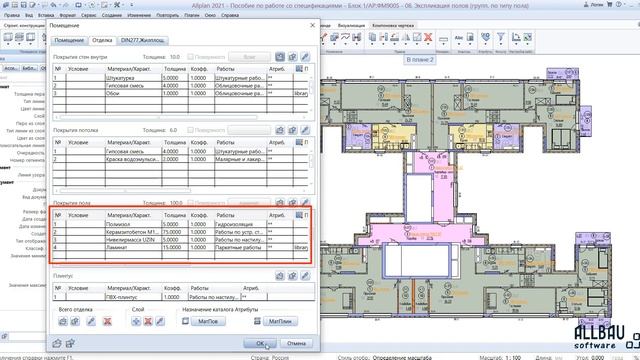Switch to Отделка tab in dialog
Image resolution: width=640 pixels, height=360 pixels.
pyautogui.click(x=102, y=40)
